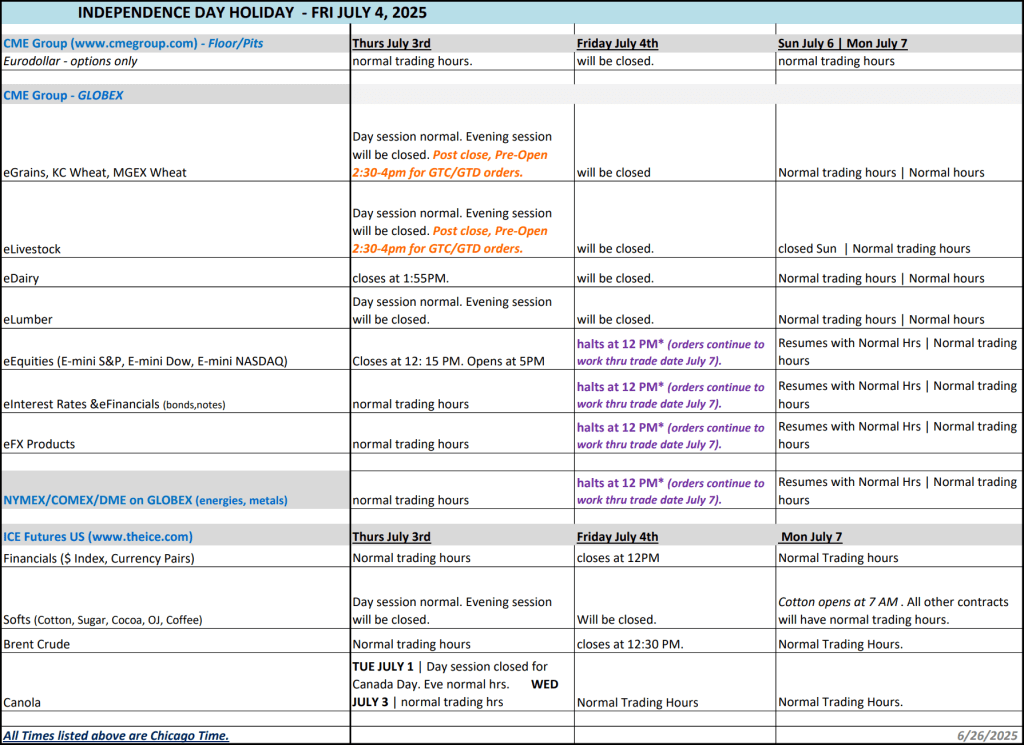Click Financials Monday 'Normal Trading hours' cell

838,558
